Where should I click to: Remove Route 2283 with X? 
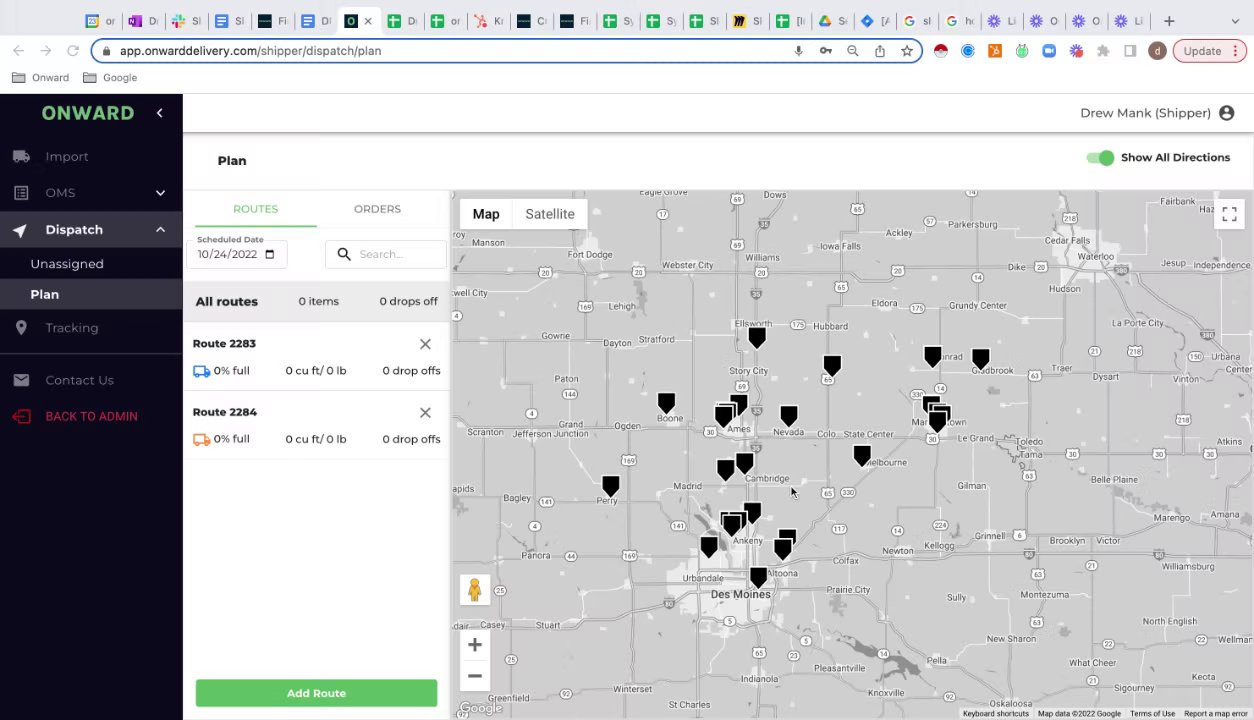[425, 344]
